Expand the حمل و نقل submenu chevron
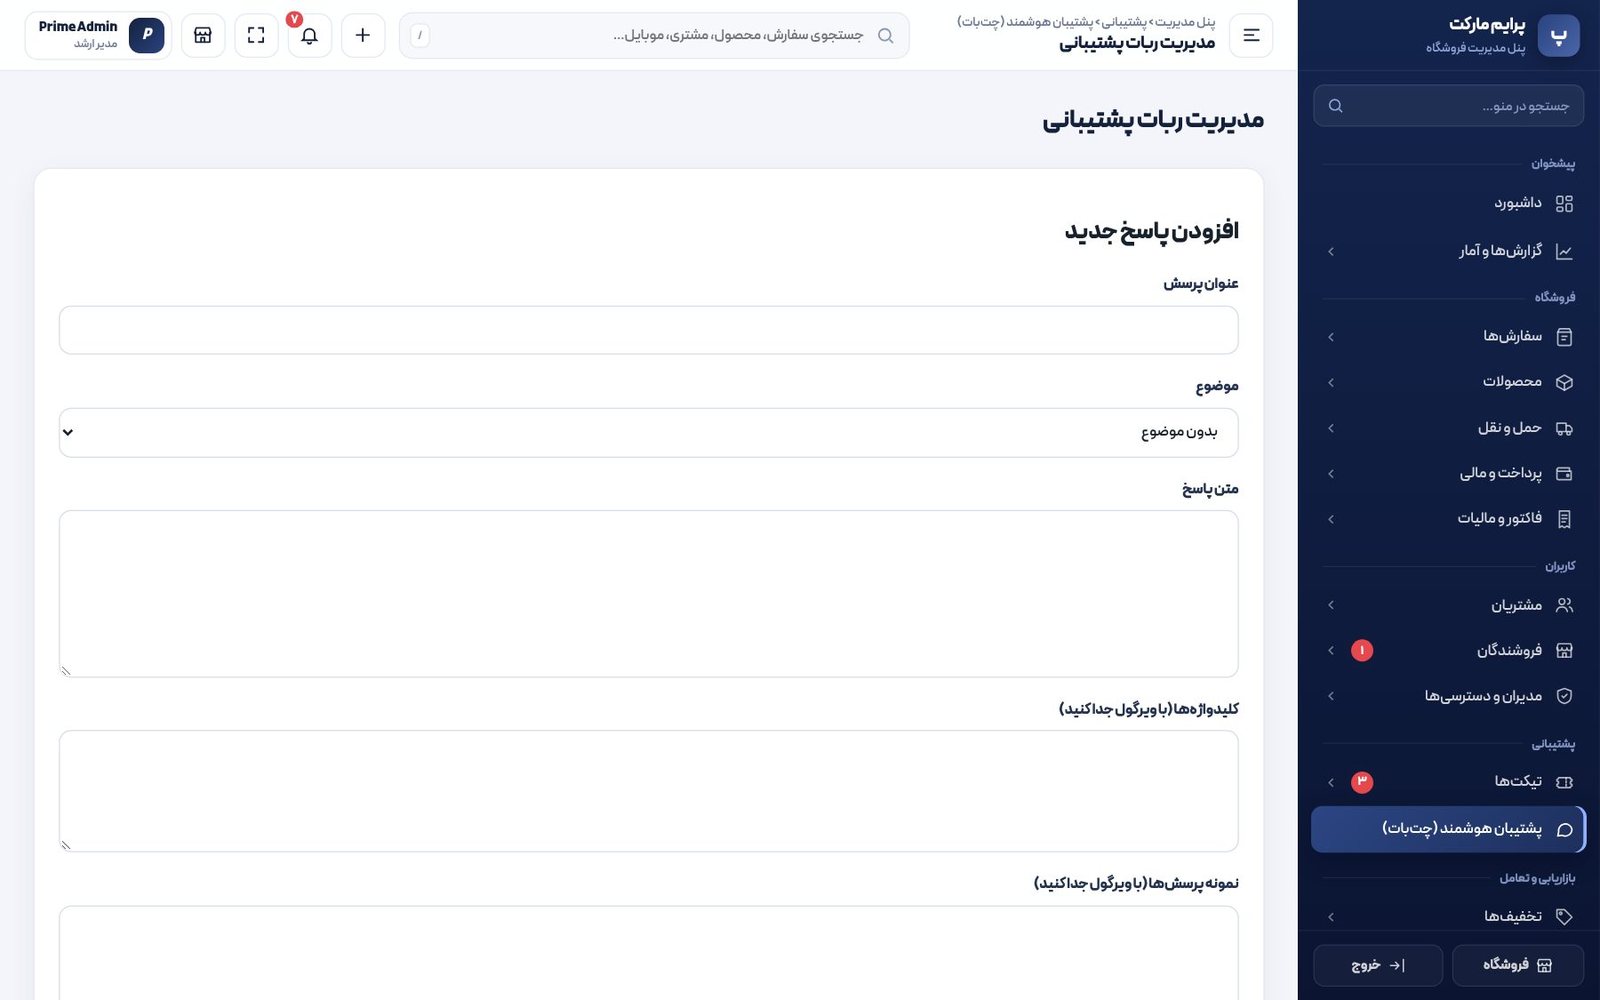The height and width of the screenshot is (1000, 1600). tap(1331, 428)
